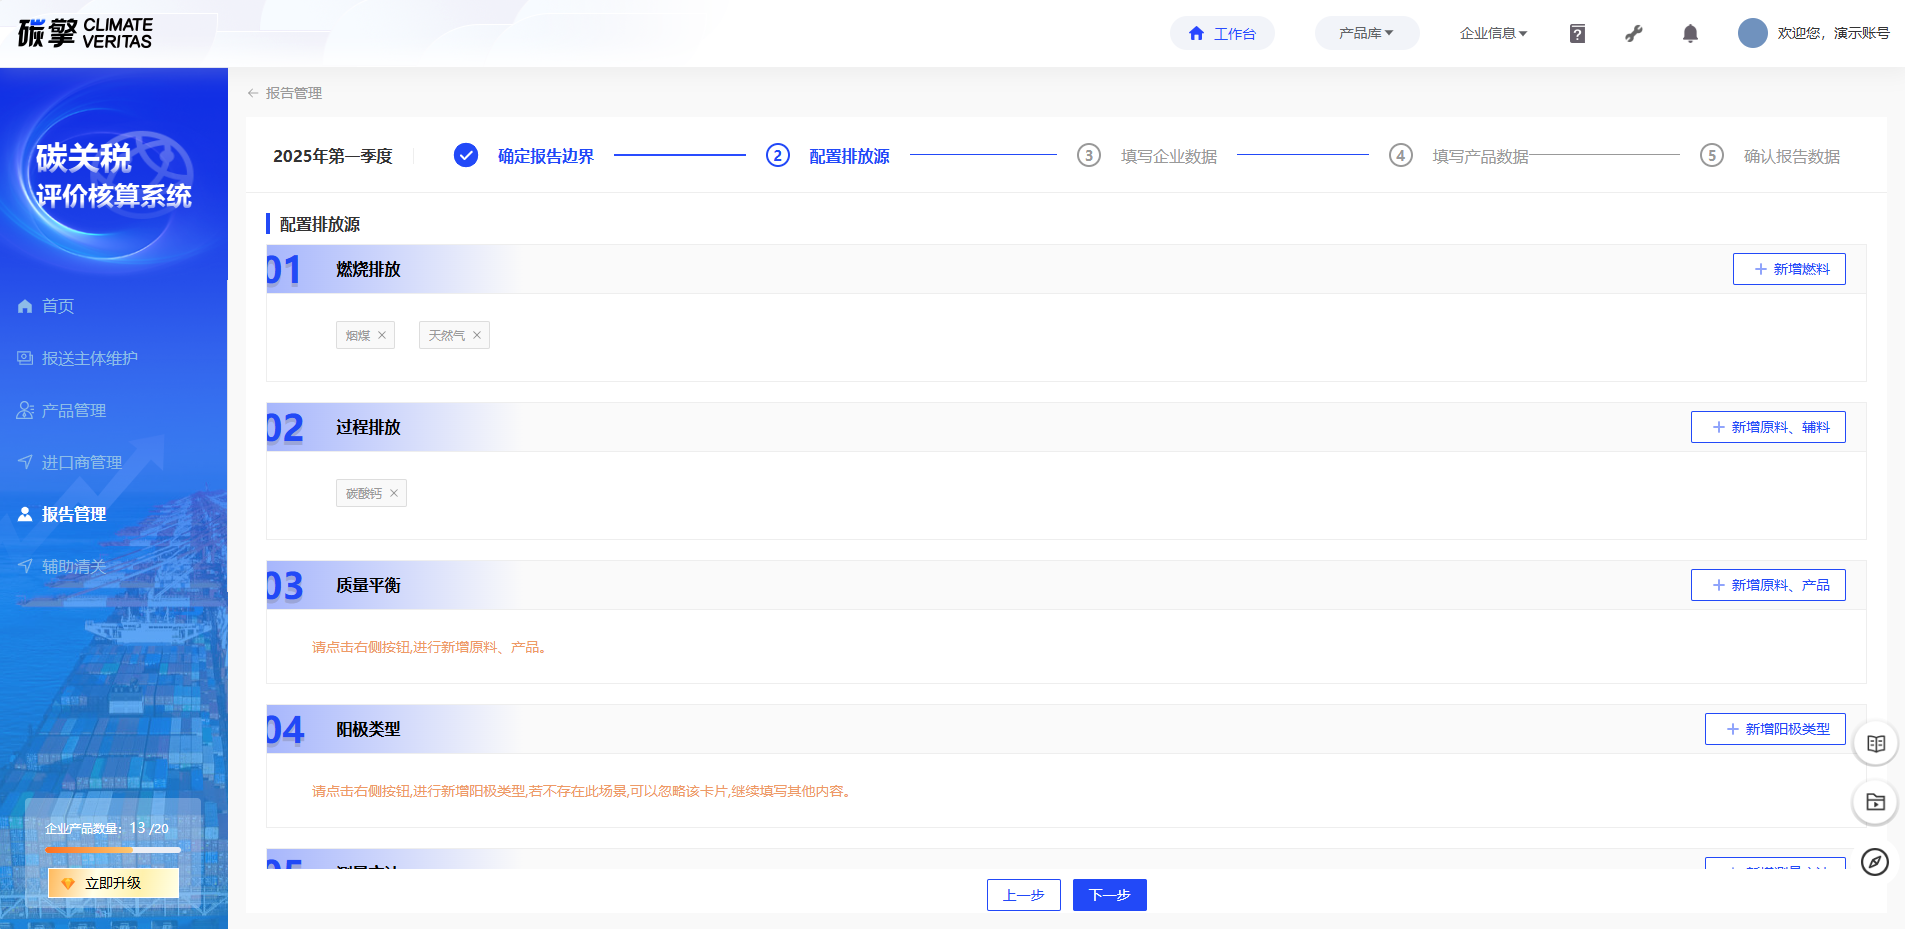Open the floating book guide icon
The width and height of the screenshot is (1905, 929).
(1875, 744)
